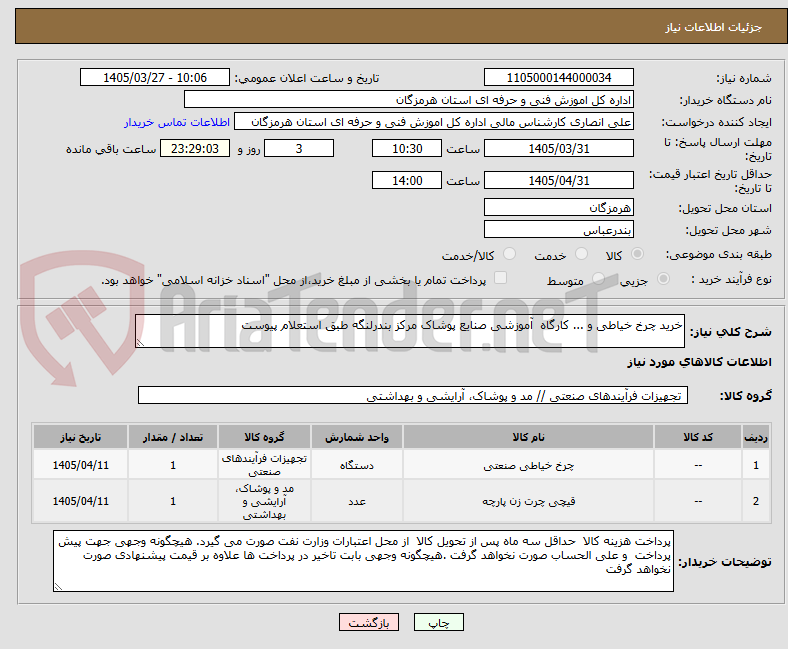This screenshot has width=788, height=649.
Task: Click the واحد شمارش column header
Action: (x=357, y=437)
